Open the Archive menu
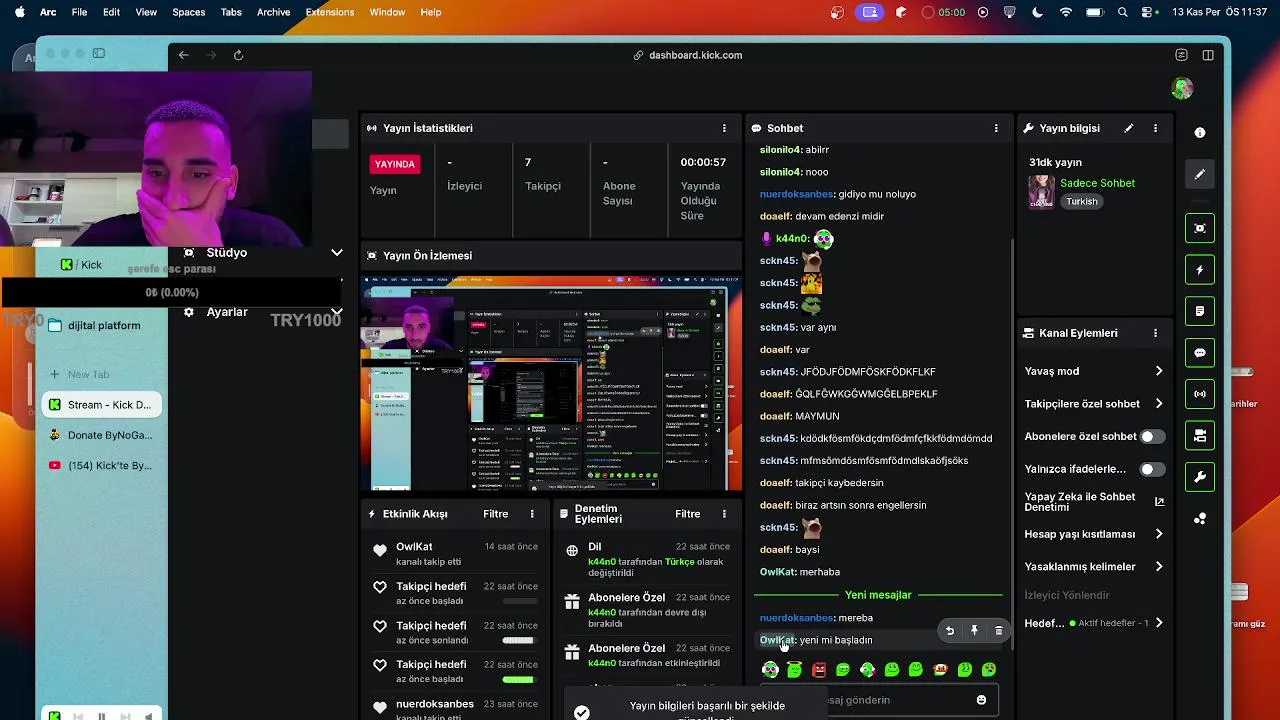Image resolution: width=1280 pixels, height=720 pixels. [x=273, y=12]
